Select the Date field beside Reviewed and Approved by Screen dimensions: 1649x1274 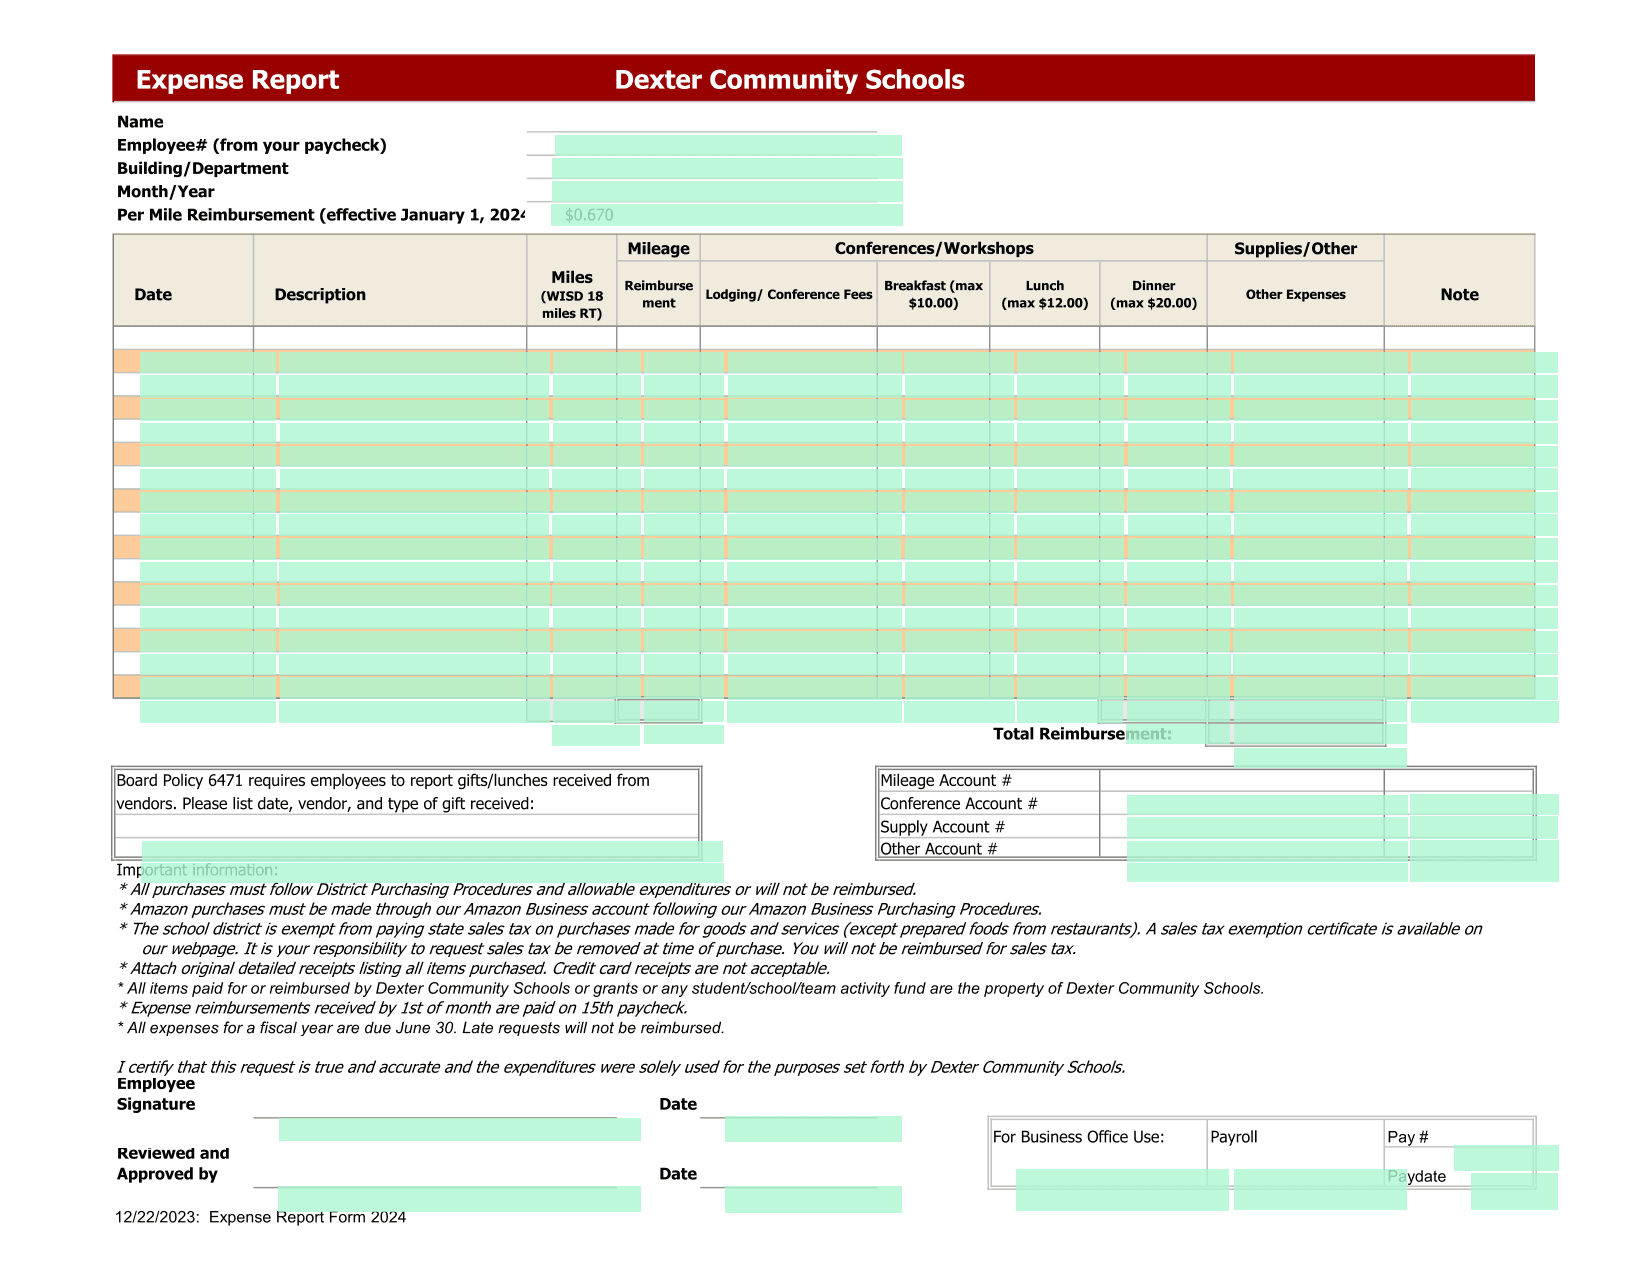tap(813, 1200)
